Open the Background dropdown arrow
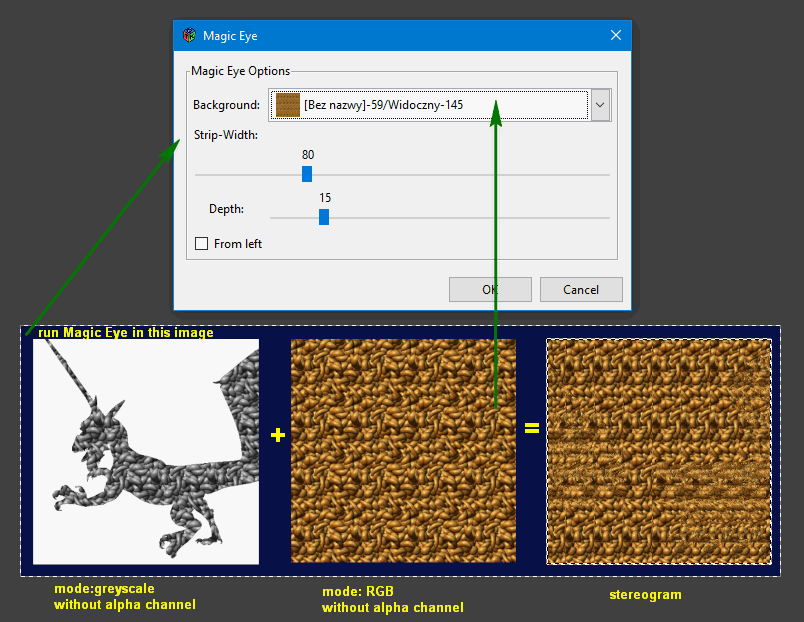804x622 pixels. 600,105
